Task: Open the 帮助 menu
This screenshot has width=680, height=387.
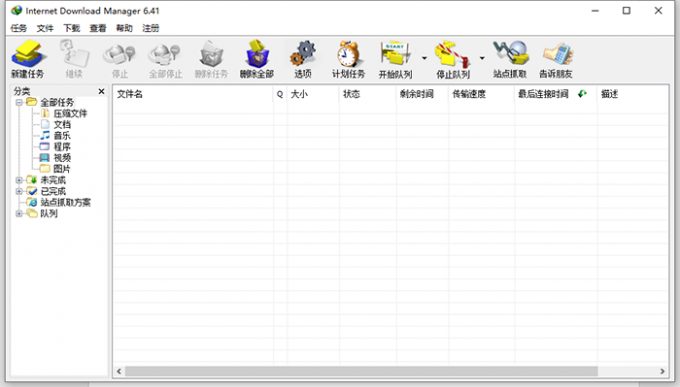Action: coord(124,28)
